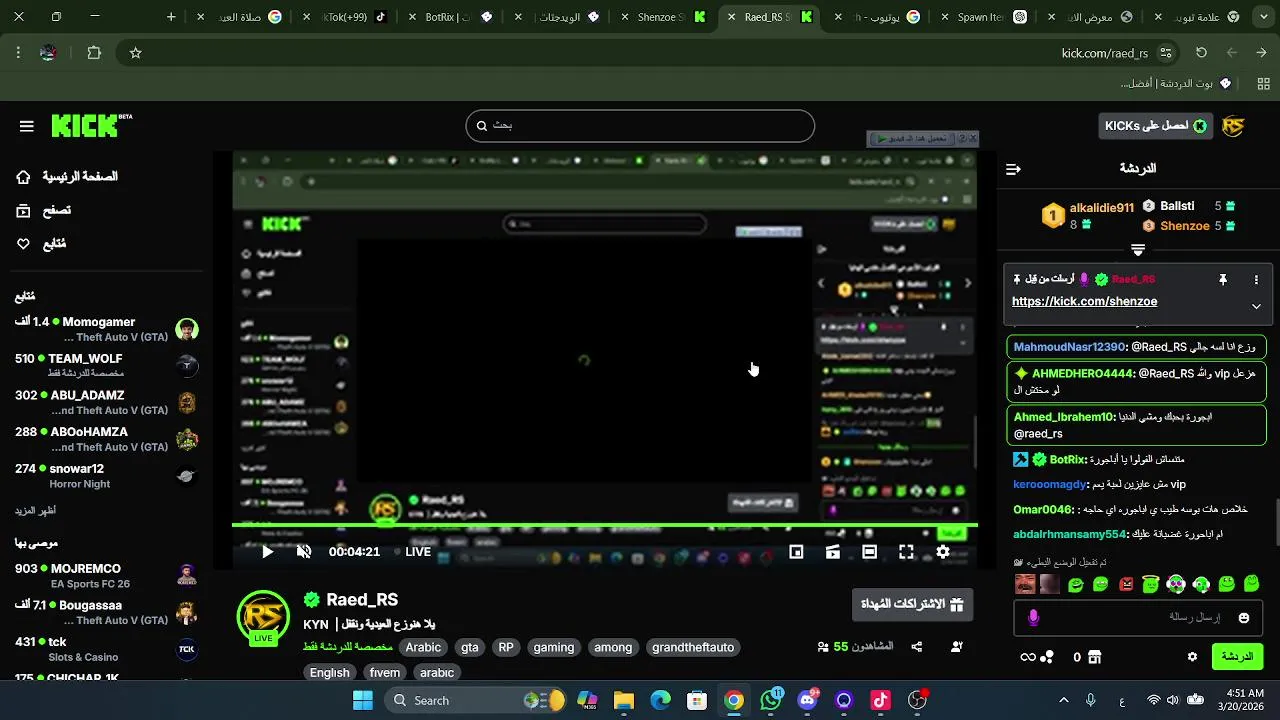Open browser extensions puzzle icon
This screenshot has width=1280, height=720.
coord(94,53)
